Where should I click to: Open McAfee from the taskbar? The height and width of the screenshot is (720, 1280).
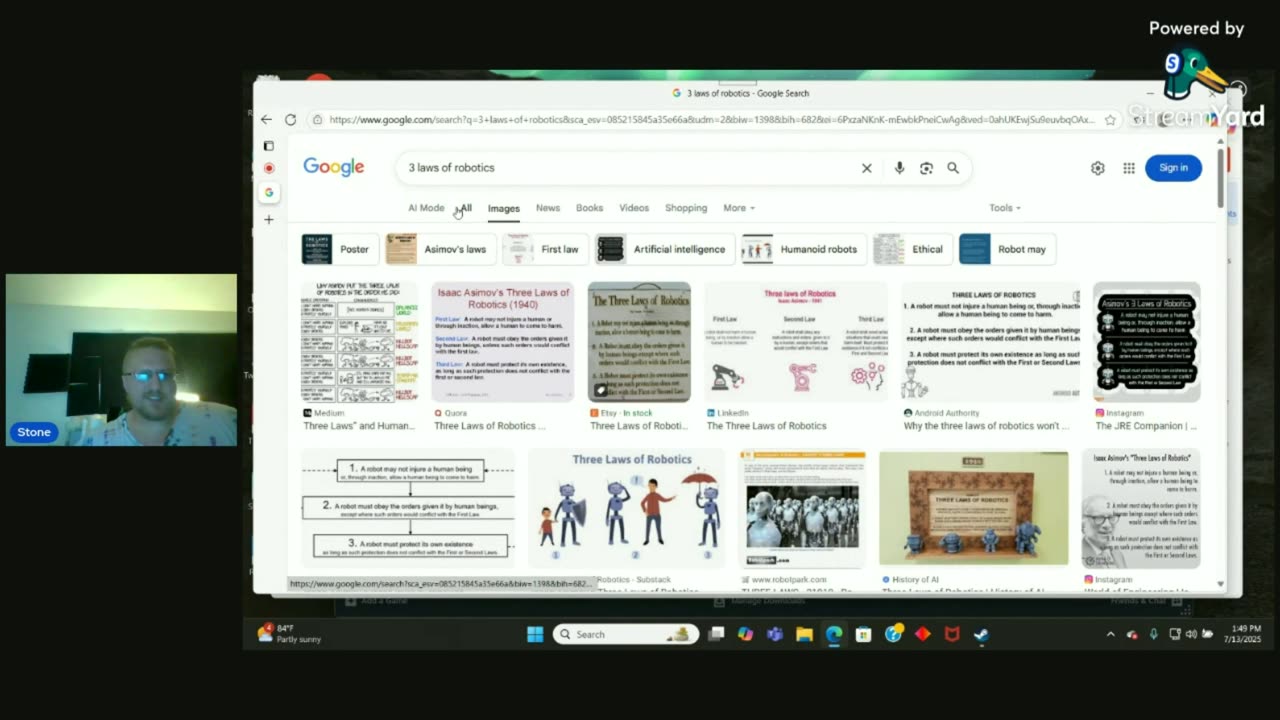[952, 634]
